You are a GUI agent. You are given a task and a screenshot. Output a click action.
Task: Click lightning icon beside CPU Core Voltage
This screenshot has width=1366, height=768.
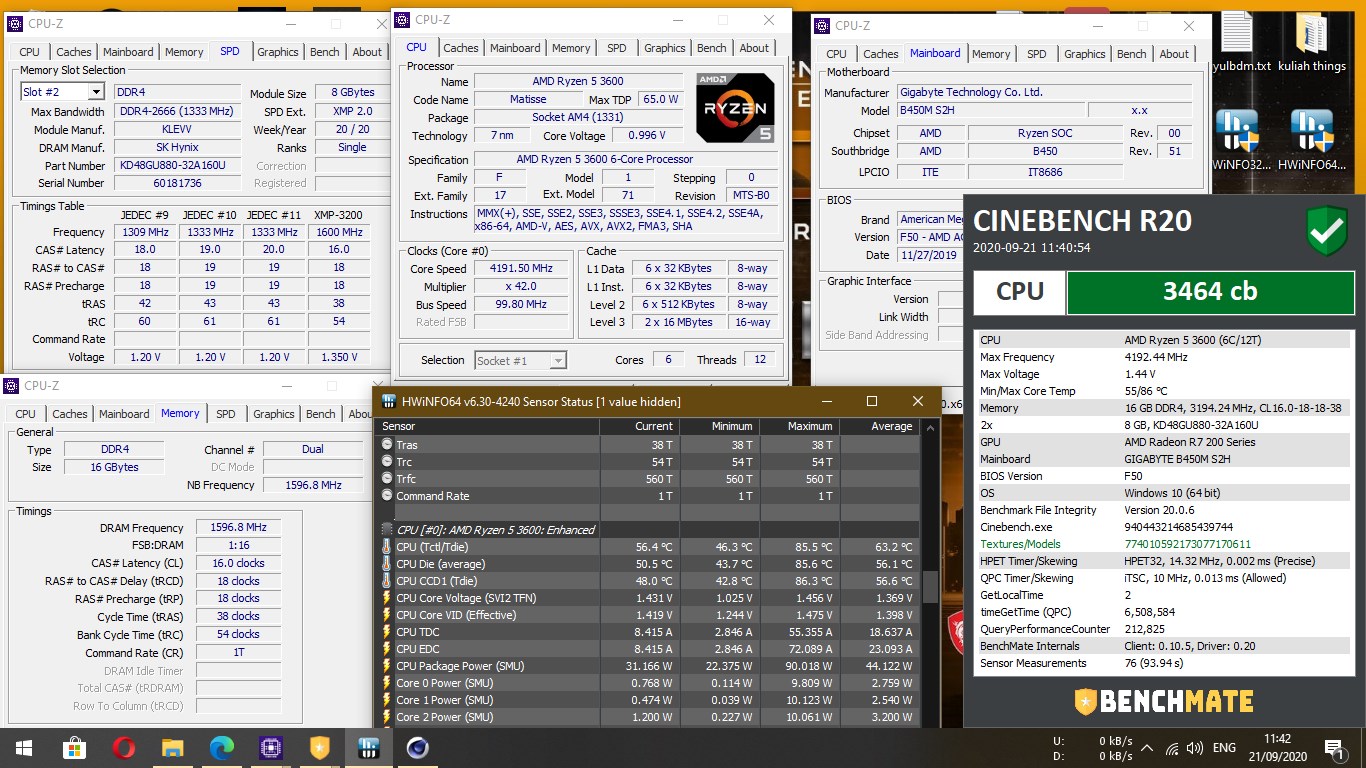pyautogui.click(x=387, y=598)
